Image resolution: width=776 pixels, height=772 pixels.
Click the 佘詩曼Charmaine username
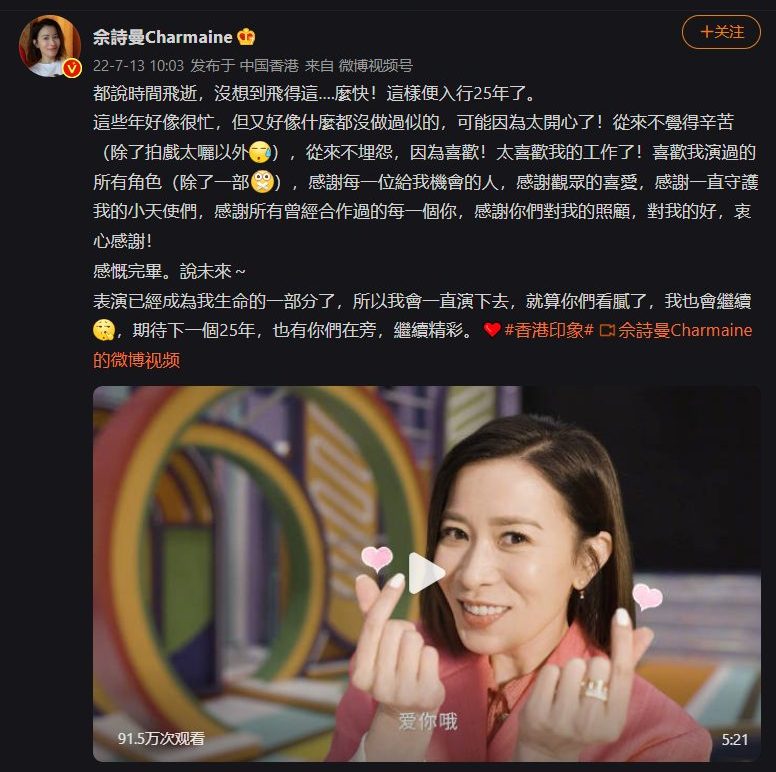(x=162, y=37)
